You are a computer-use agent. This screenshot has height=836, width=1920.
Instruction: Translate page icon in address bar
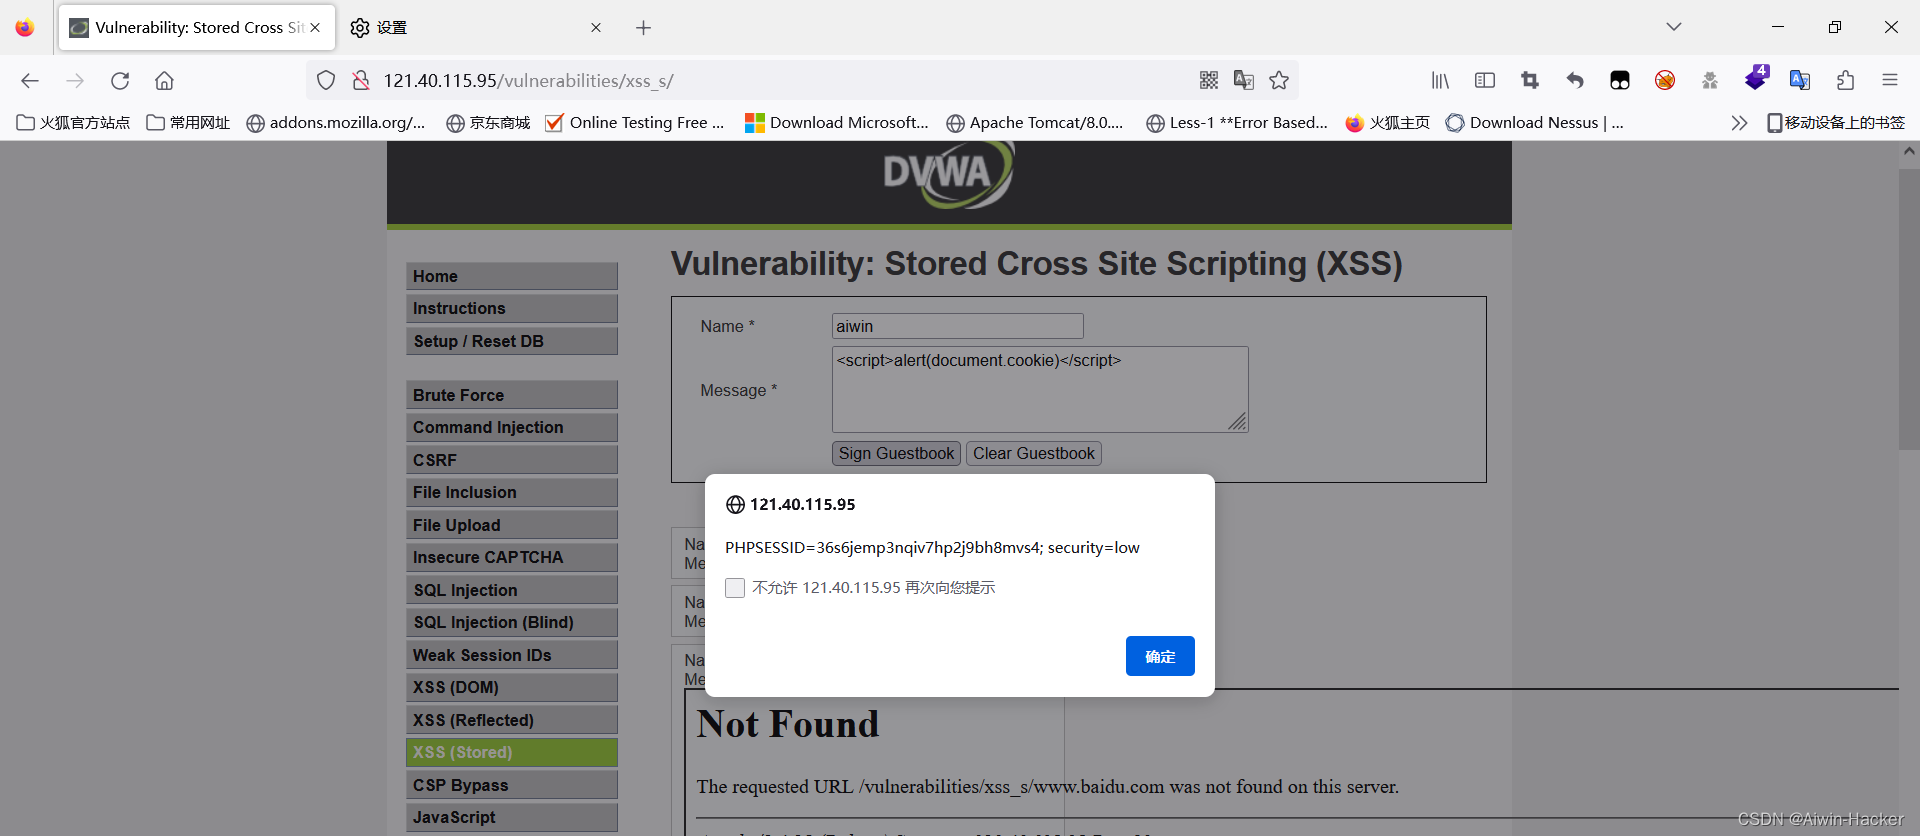(1244, 80)
